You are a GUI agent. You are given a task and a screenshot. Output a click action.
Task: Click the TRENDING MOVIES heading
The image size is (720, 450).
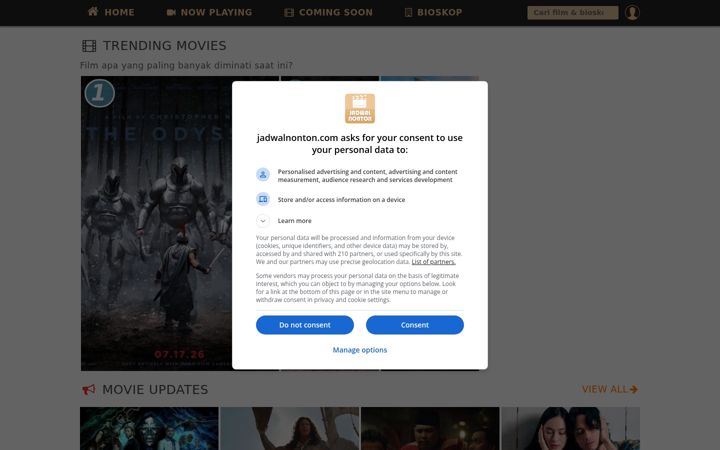pyautogui.click(x=164, y=46)
